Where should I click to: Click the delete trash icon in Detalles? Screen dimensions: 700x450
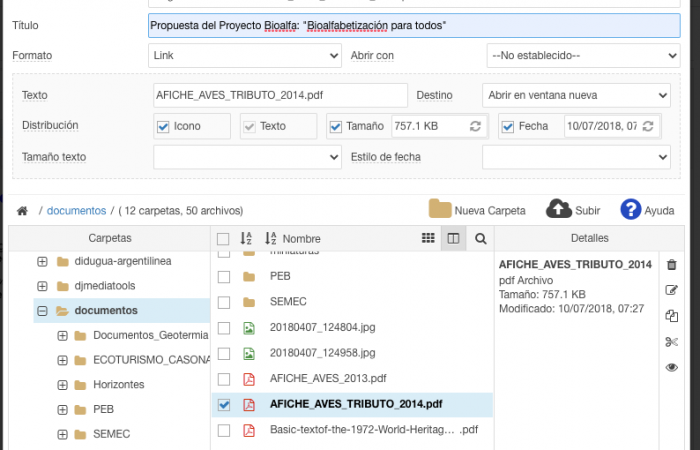(x=671, y=265)
